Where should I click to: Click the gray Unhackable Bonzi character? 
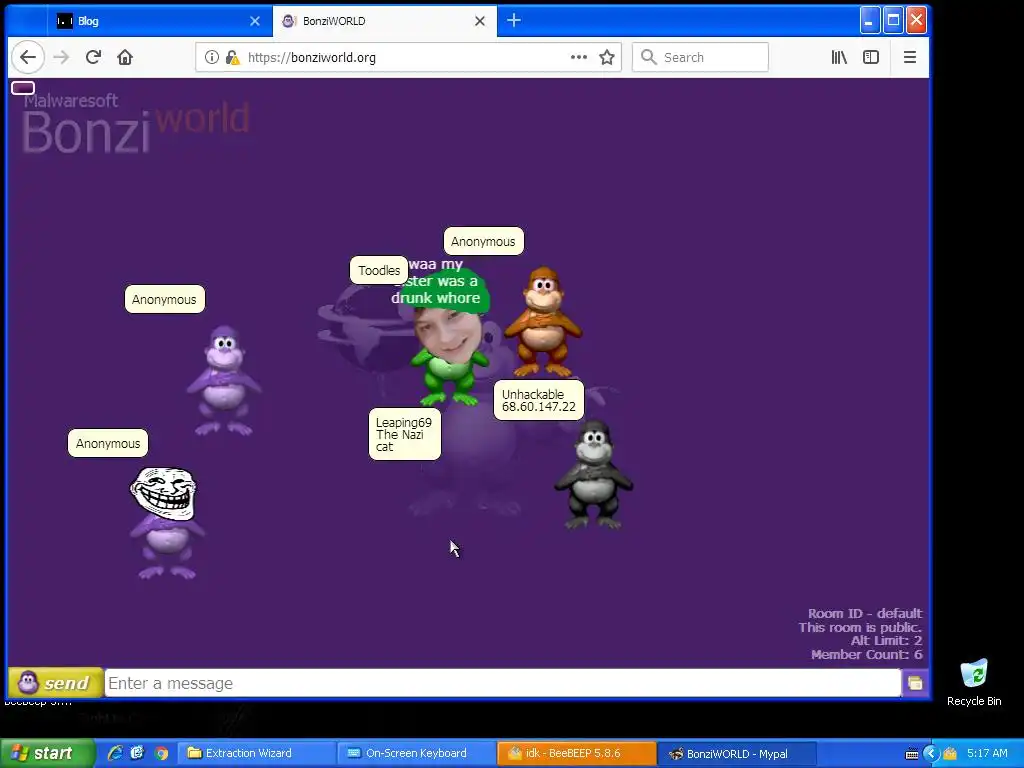(593, 475)
